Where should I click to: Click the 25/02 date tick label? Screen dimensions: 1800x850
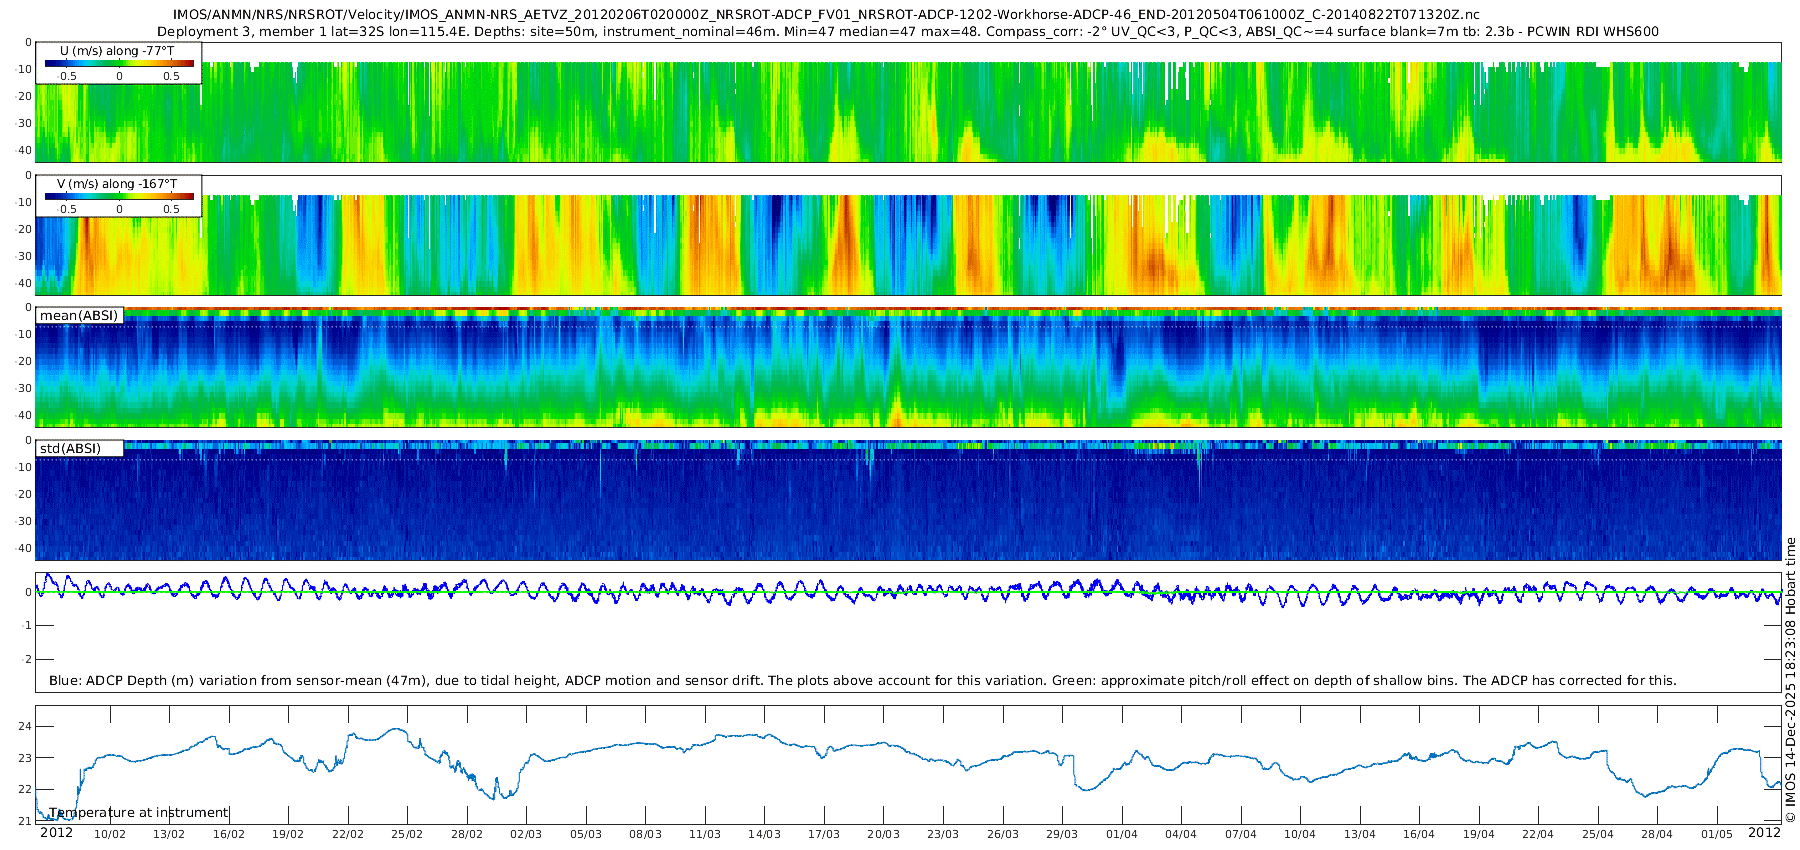[407, 834]
